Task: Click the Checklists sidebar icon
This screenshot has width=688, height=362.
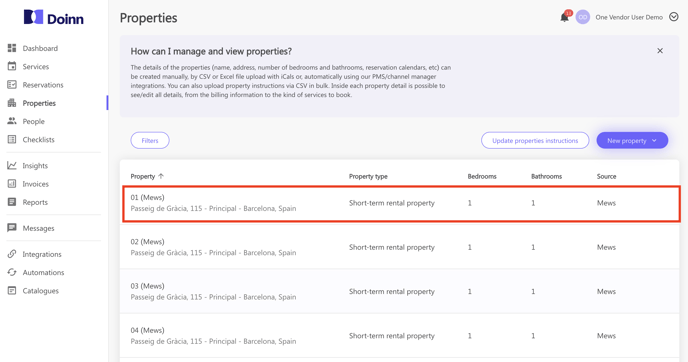Action: tap(12, 140)
